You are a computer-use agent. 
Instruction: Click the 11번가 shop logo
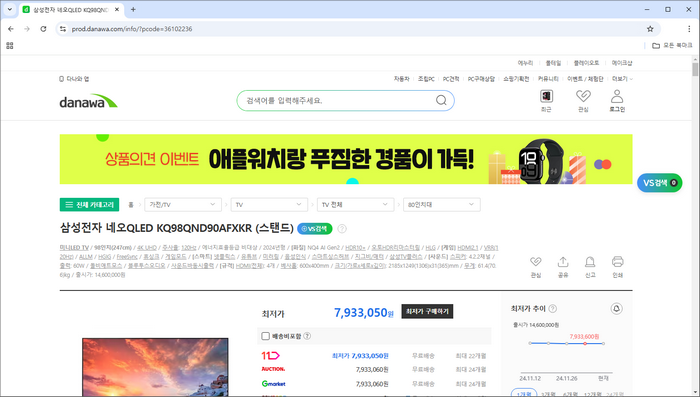(x=271, y=355)
